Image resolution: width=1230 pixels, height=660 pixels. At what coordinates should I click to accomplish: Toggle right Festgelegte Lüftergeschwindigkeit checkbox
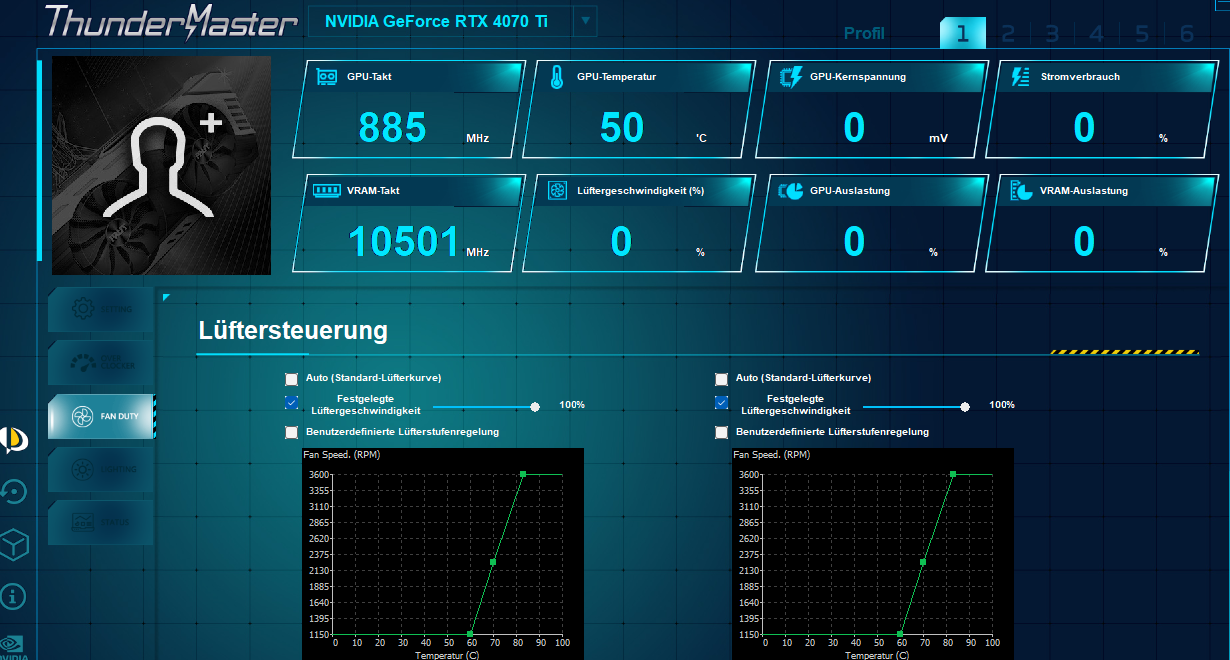[721, 402]
